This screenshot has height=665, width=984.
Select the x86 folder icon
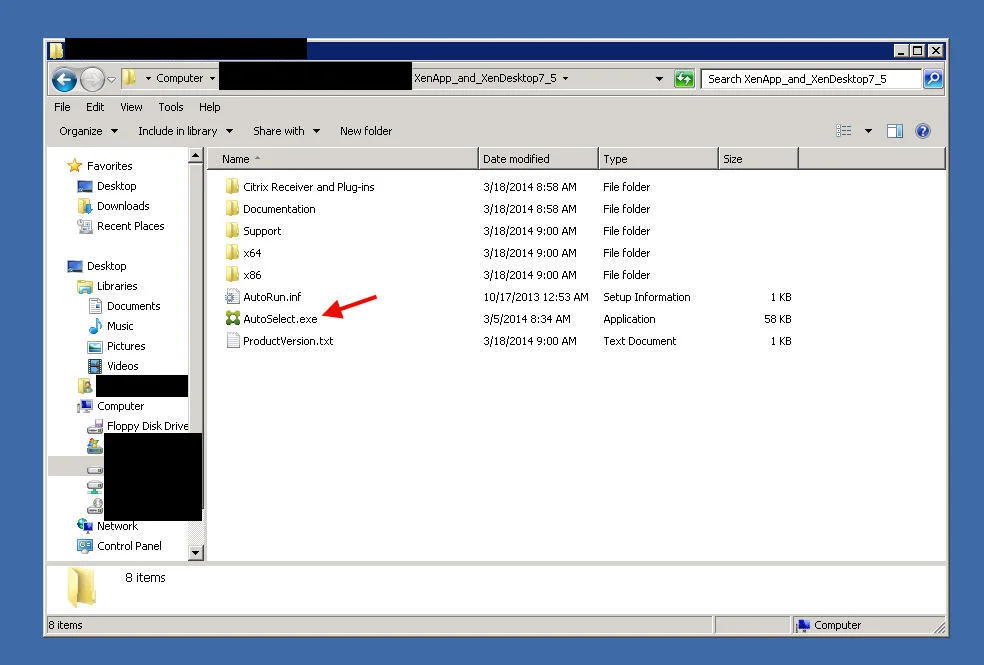pyautogui.click(x=232, y=274)
